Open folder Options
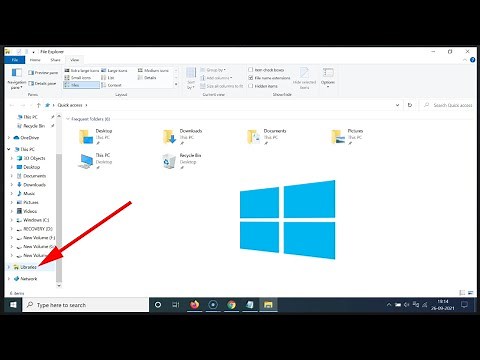The width and height of the screenshot is (480, 360). (x=328, y=78)
